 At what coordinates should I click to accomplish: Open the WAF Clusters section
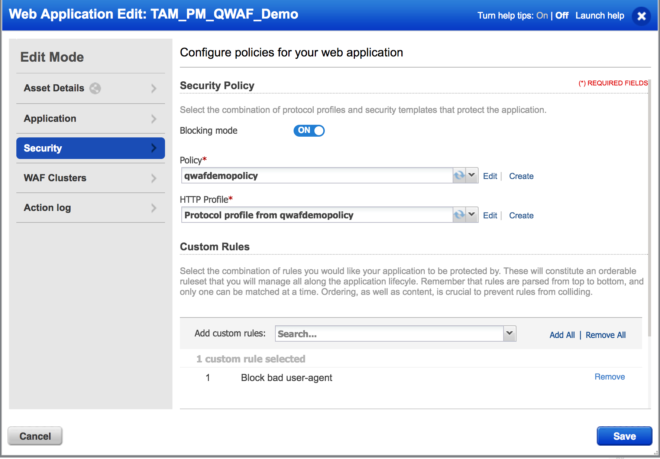pos(90,178)
